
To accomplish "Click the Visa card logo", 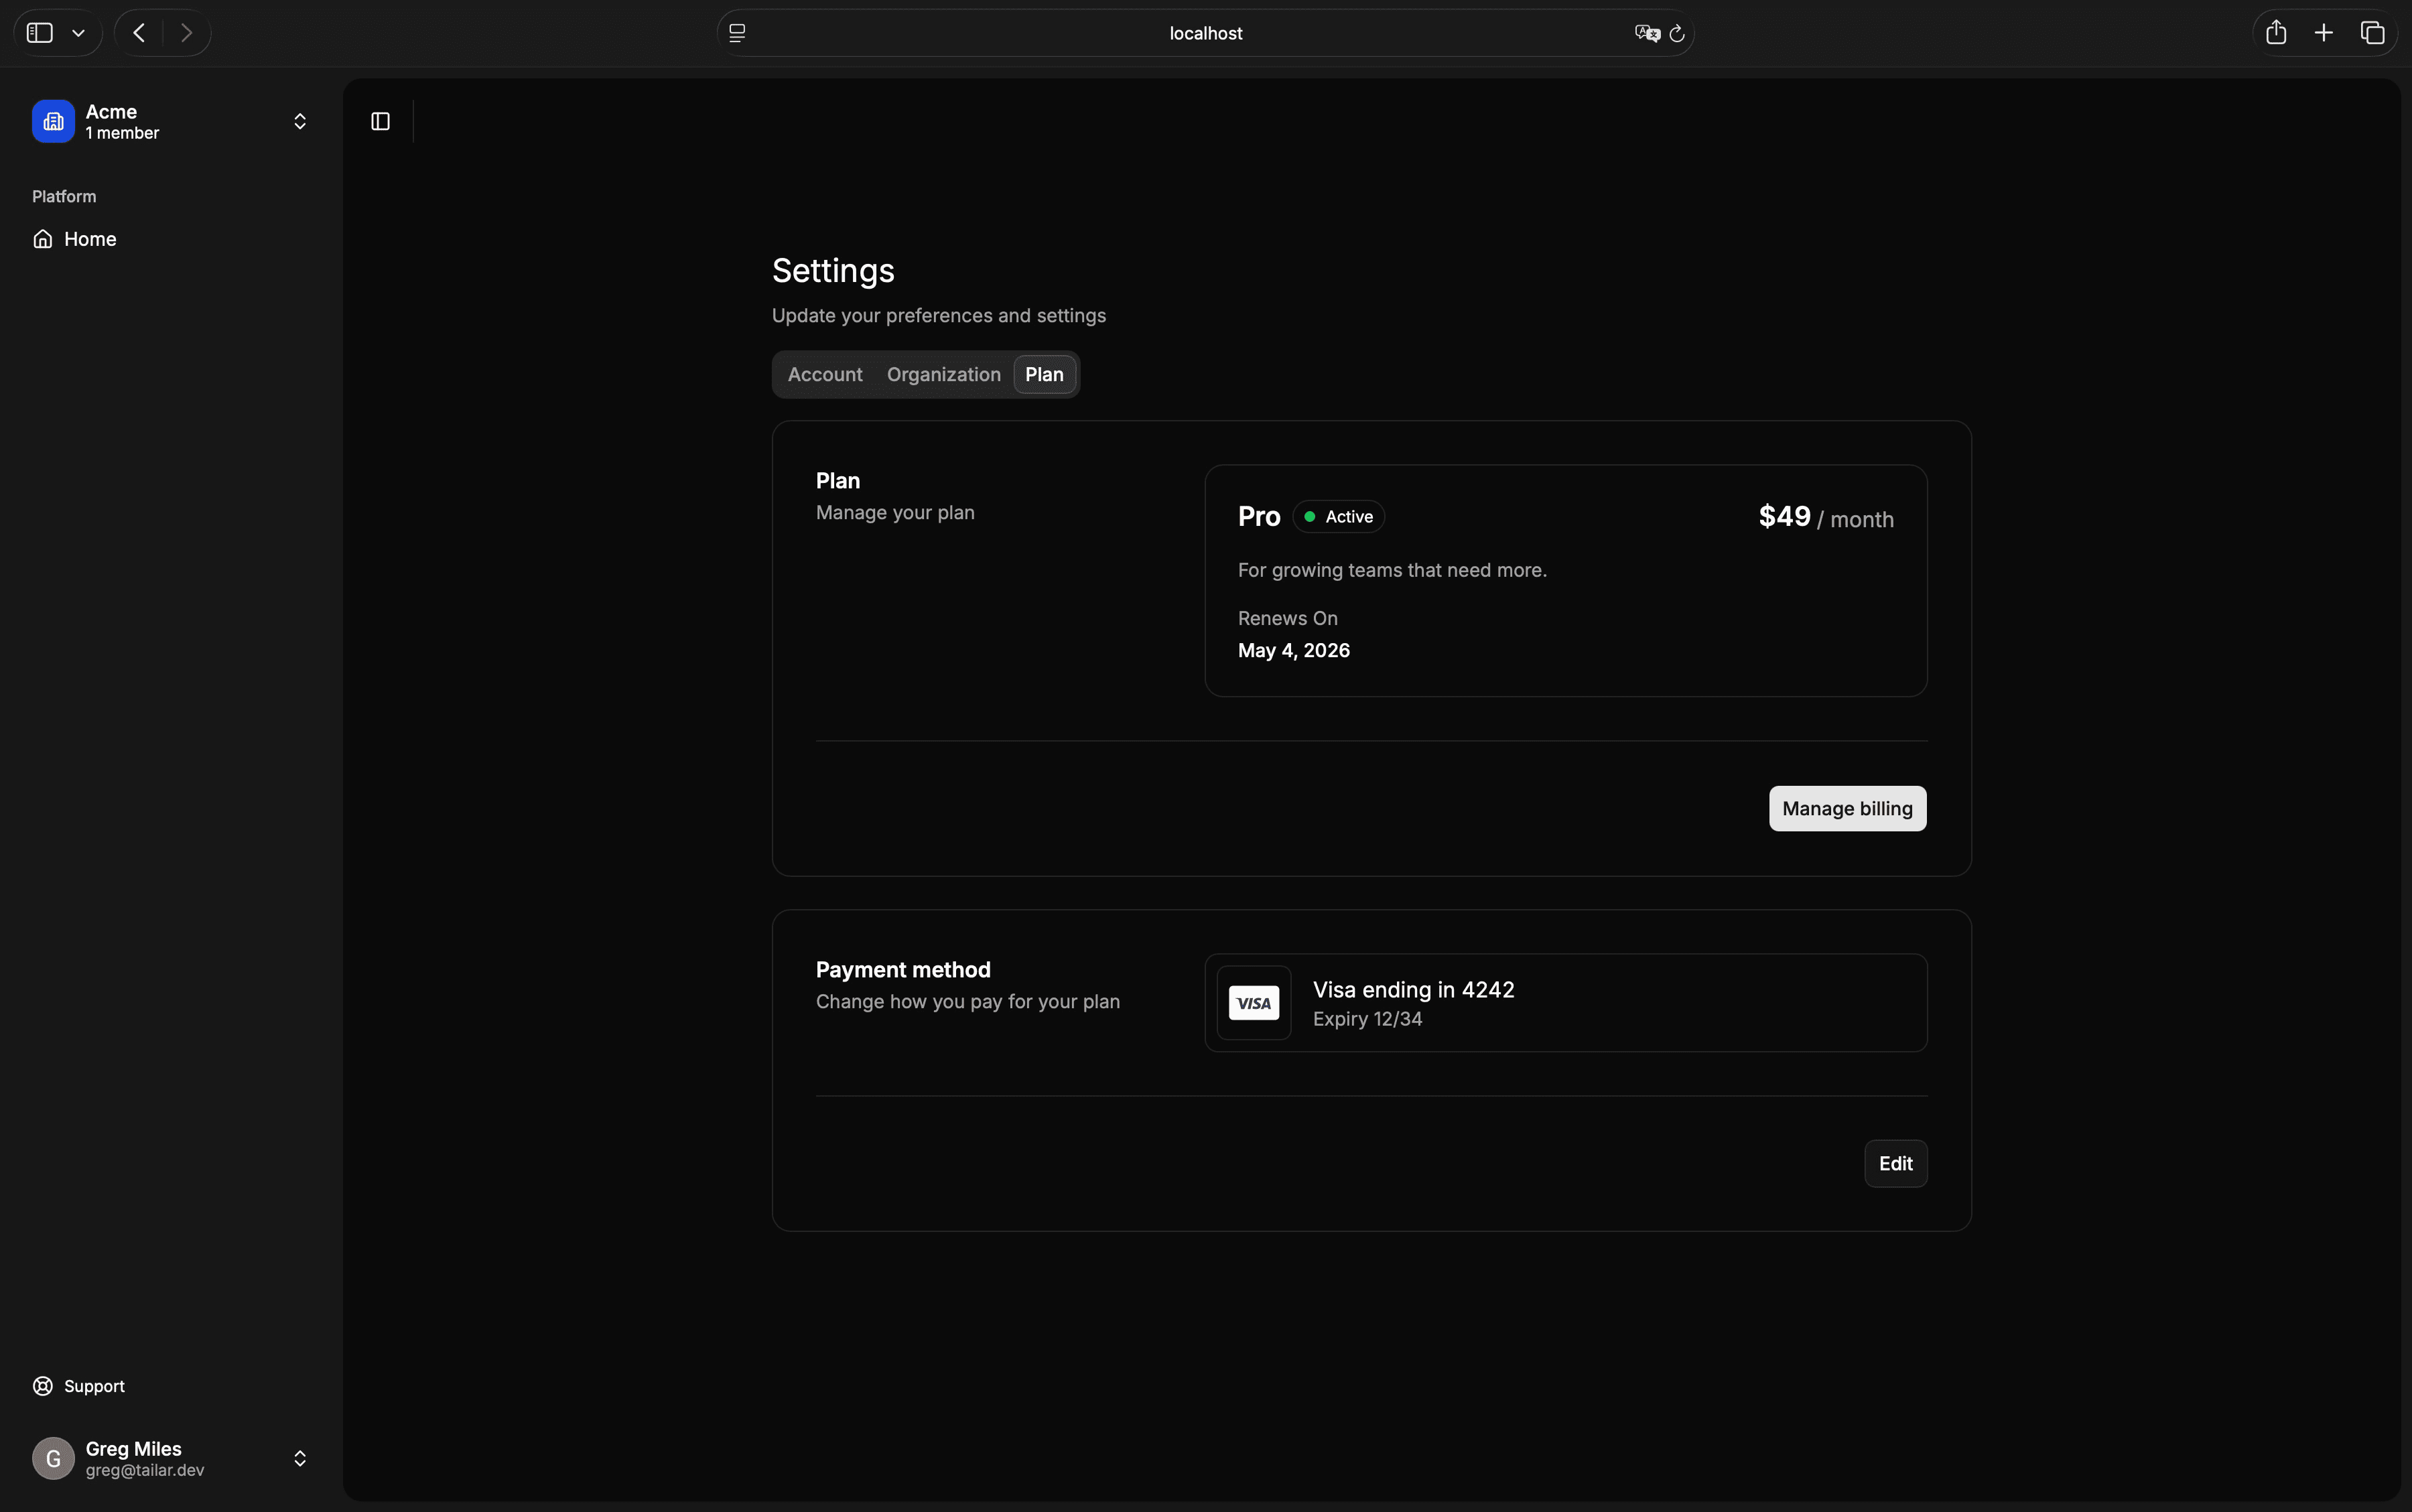I will [x=1253, y=1003].
